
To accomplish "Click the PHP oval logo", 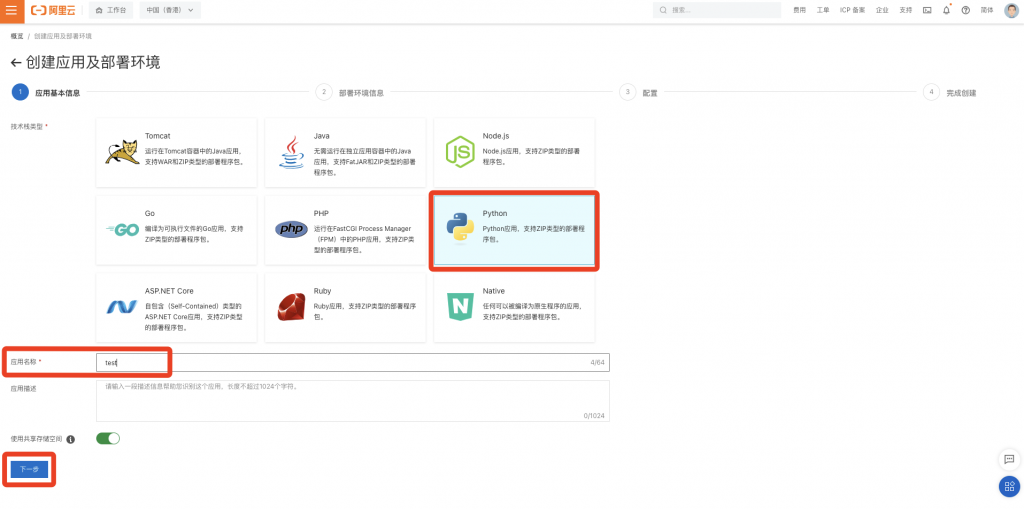I will [291, 229].
